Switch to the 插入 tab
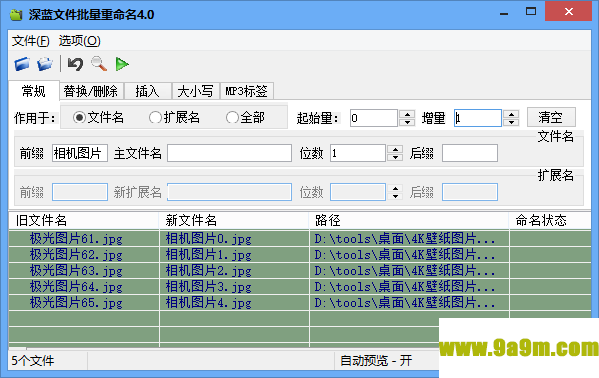 pyautogui.click(x=147, y=91)
